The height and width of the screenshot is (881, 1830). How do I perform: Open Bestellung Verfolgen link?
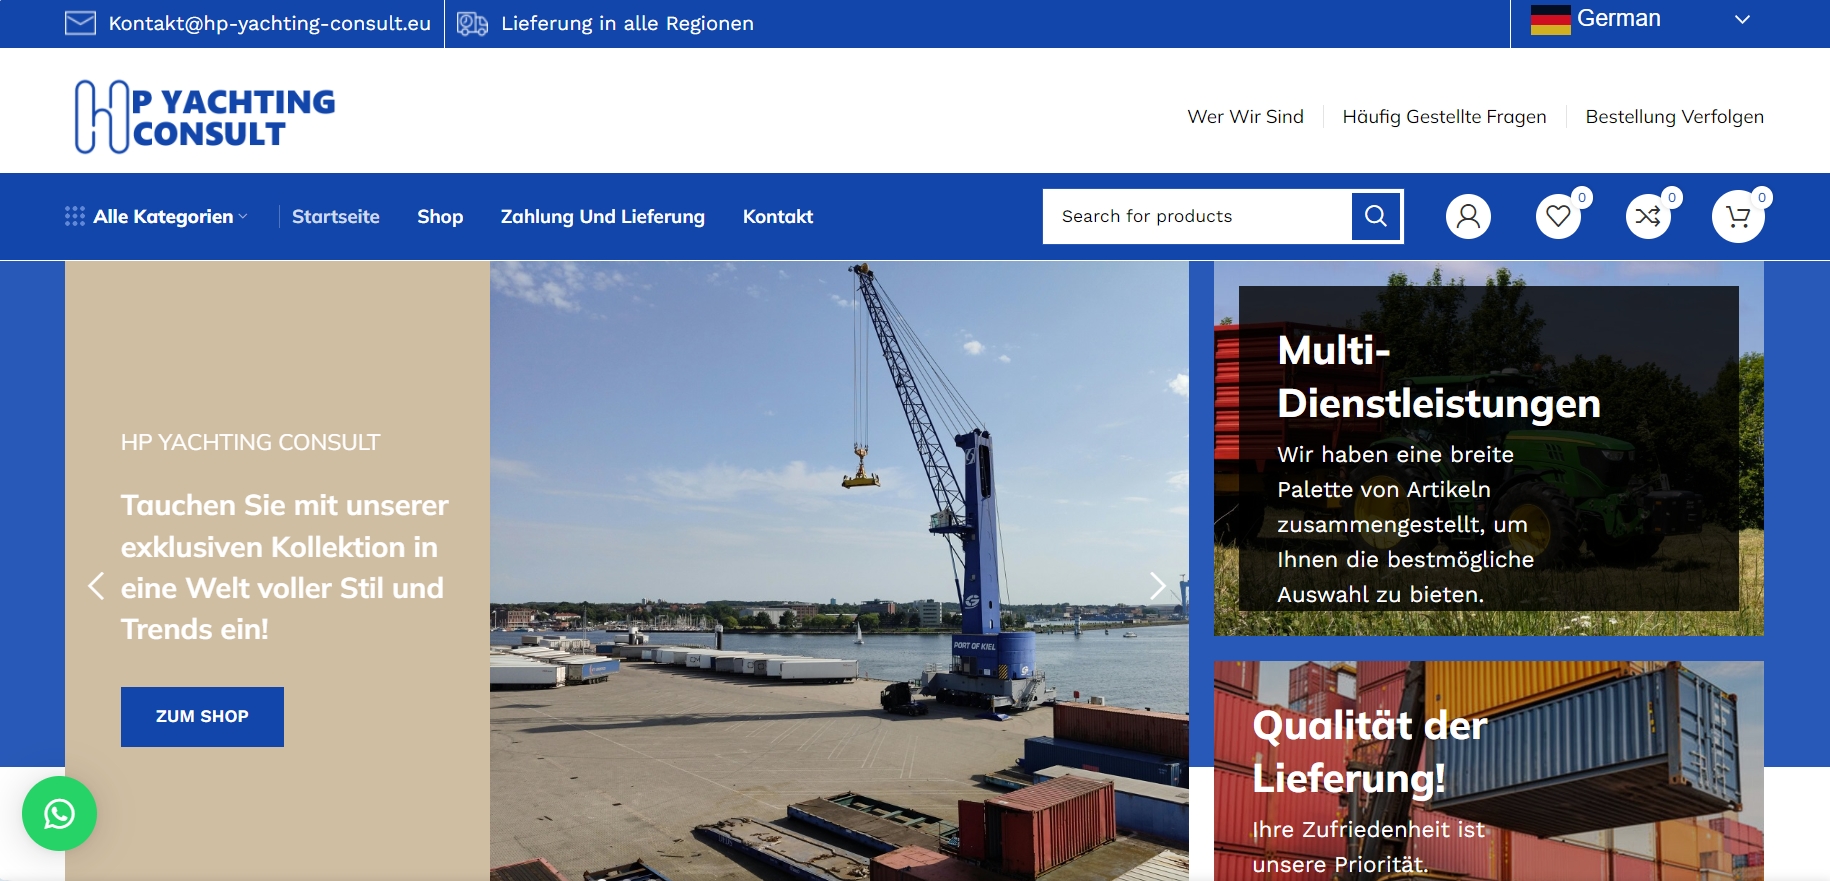[1674, 117]
